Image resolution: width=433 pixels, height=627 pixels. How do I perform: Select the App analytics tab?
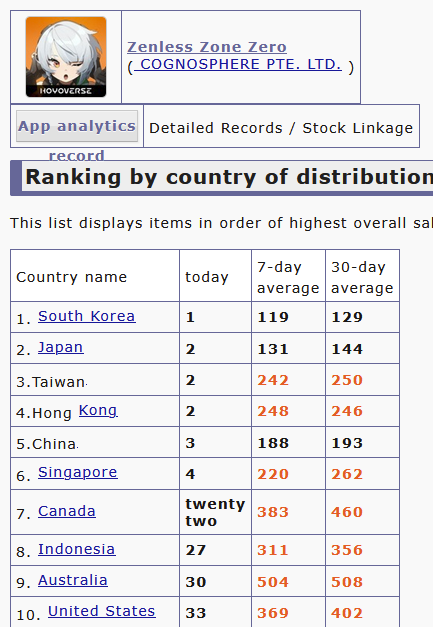pyautogui.click(x=77, y=126)
